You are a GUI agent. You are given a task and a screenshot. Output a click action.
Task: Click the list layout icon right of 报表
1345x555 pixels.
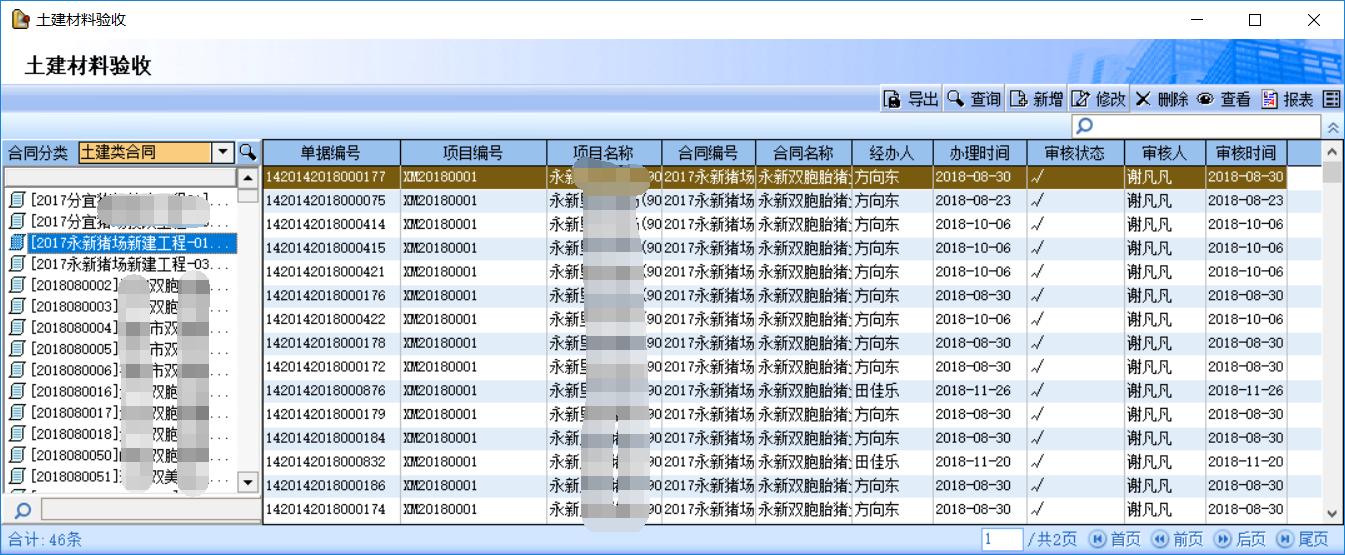coord(1331,99)
